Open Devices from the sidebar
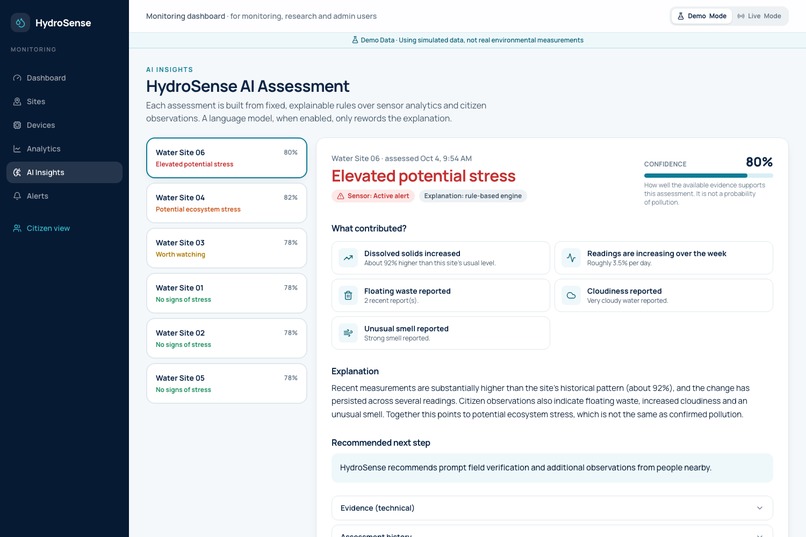The height and width of the screenshot is (537, 806). click(x=64, y=125)
